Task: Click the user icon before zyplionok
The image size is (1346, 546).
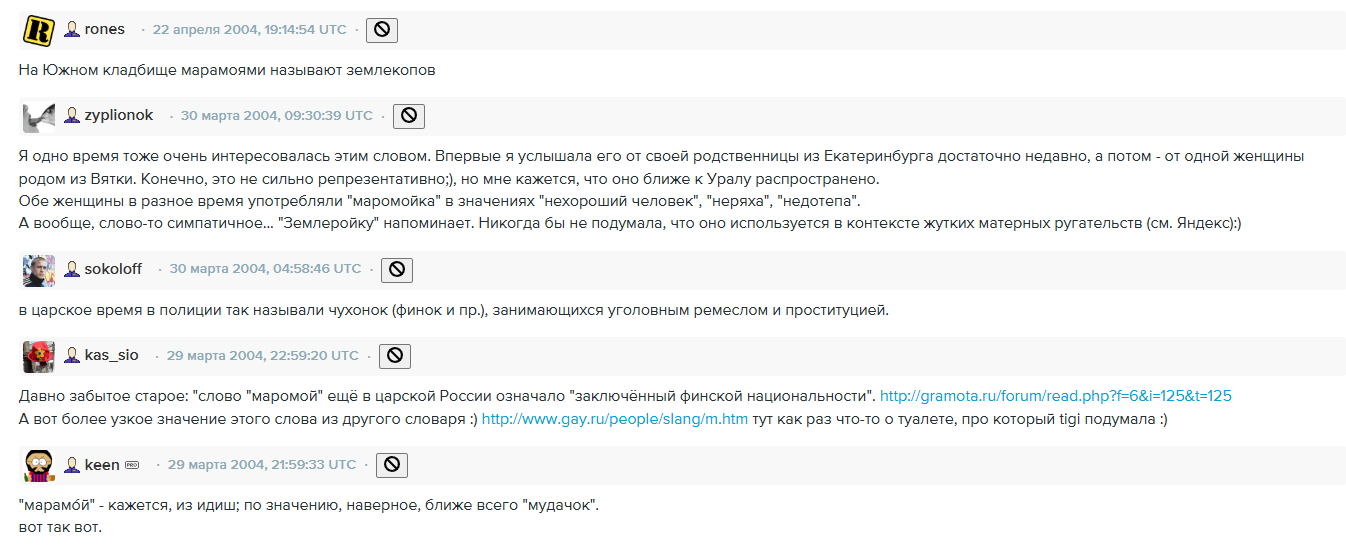Action: tap(72, 116)
